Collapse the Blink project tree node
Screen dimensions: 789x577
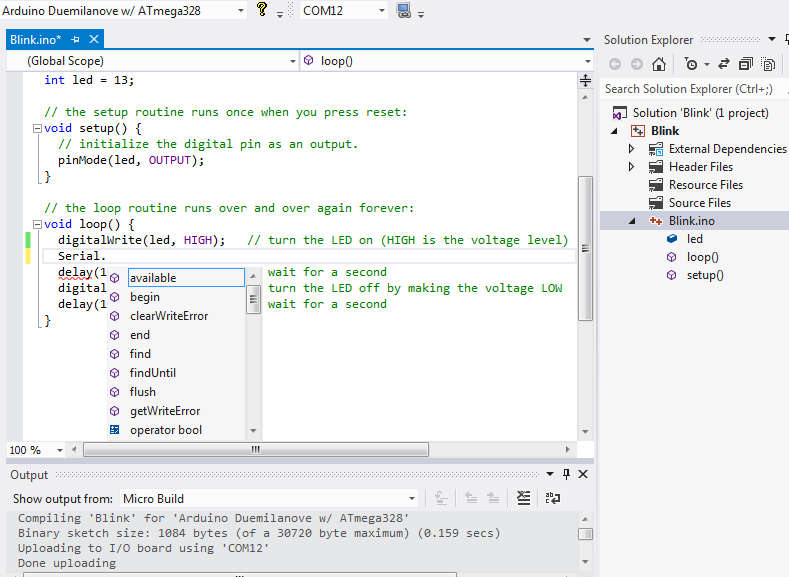614,131
